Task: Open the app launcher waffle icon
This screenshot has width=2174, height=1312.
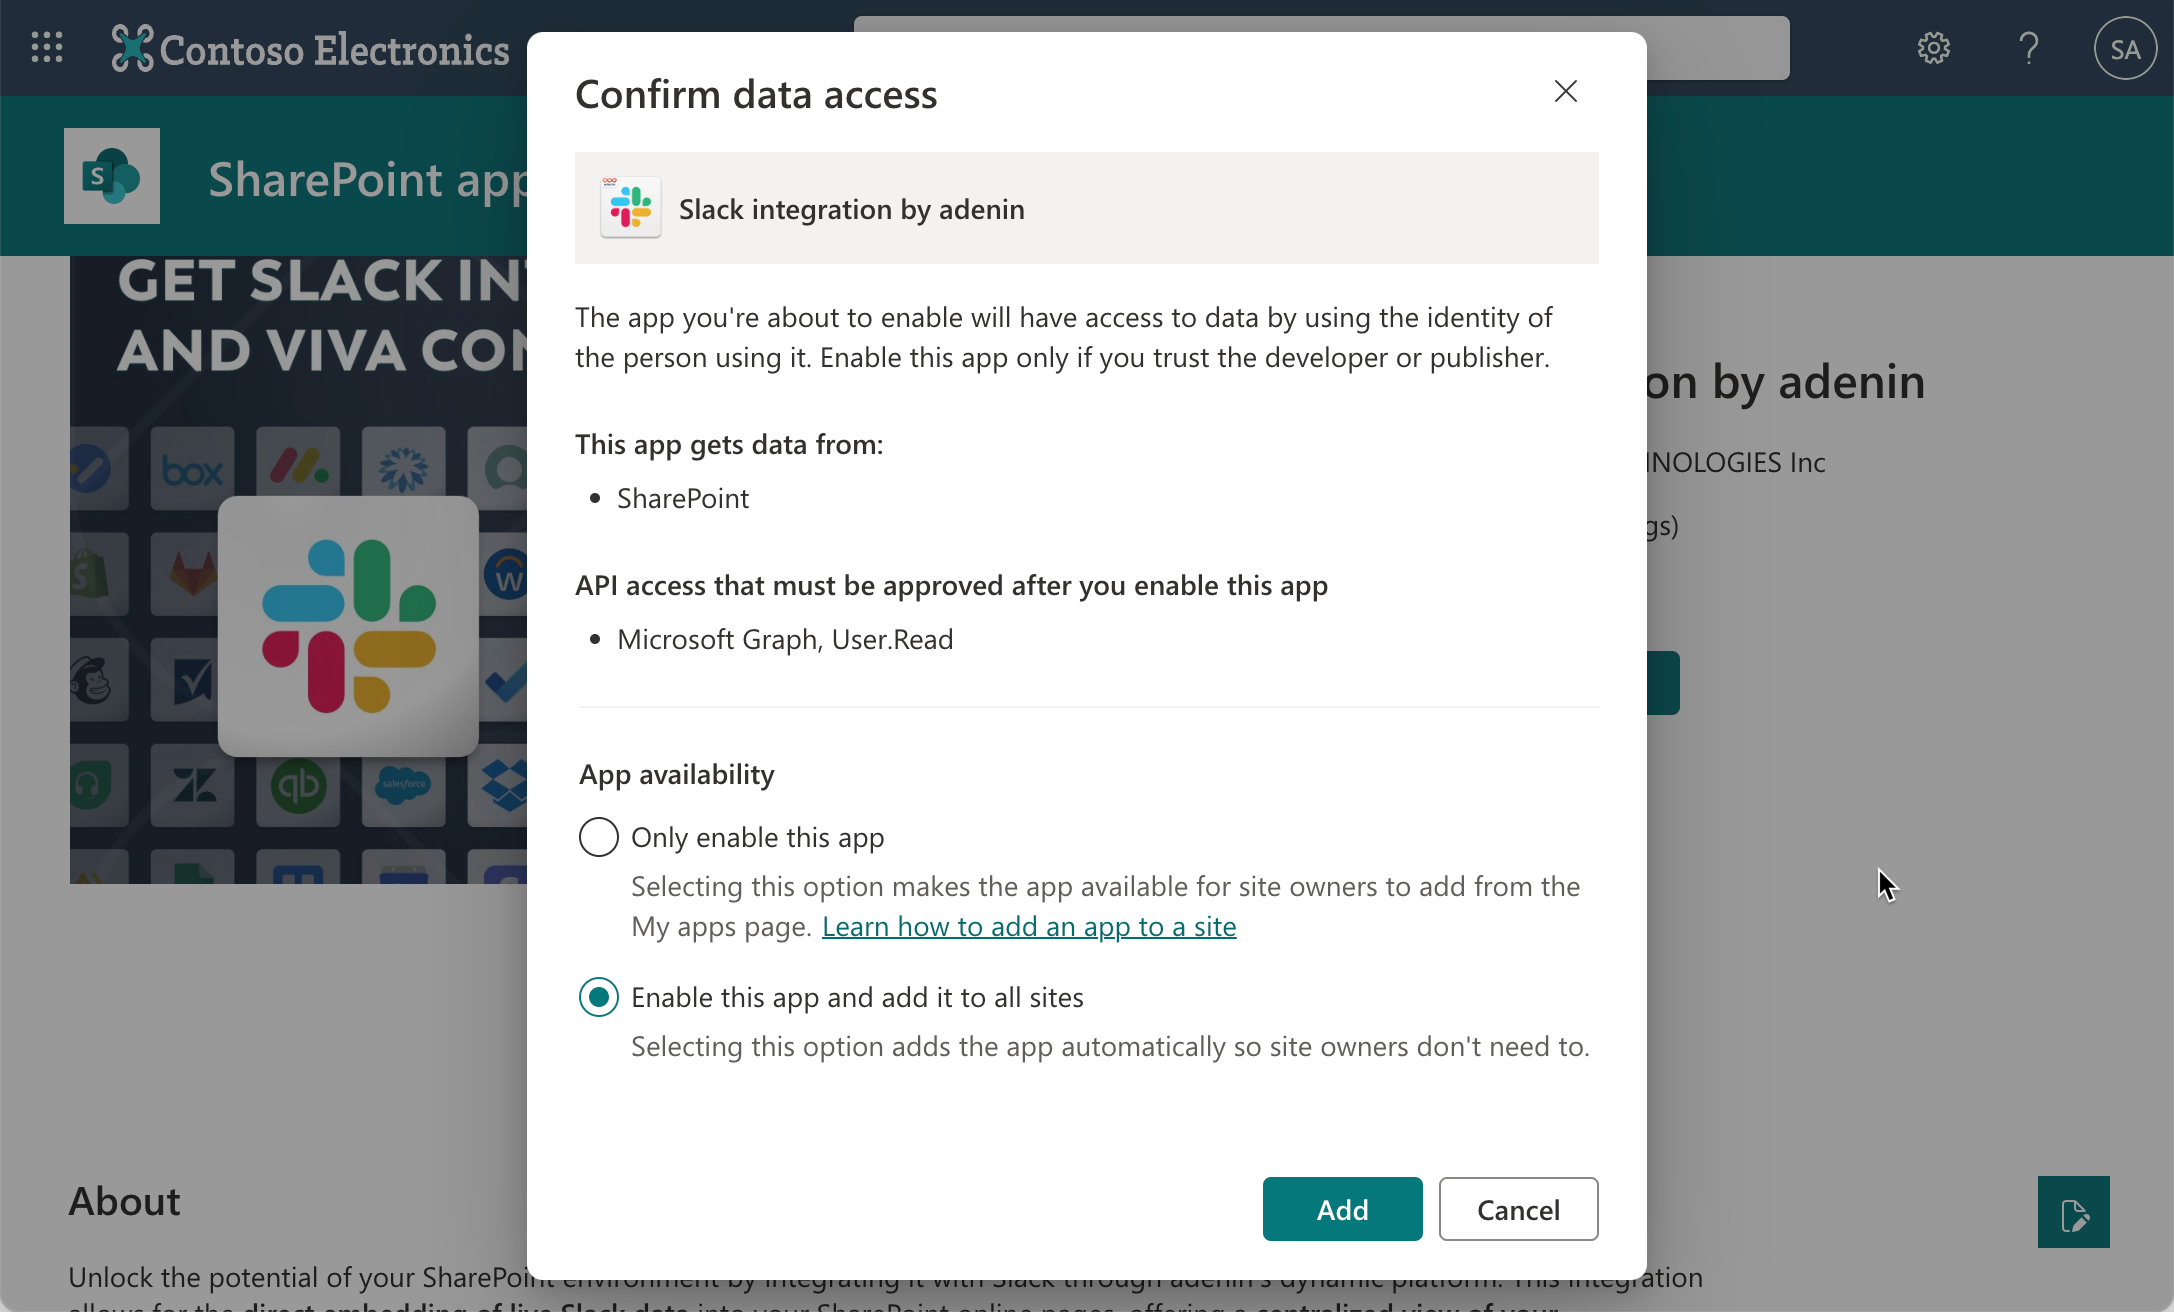Action: click(47, 48)
